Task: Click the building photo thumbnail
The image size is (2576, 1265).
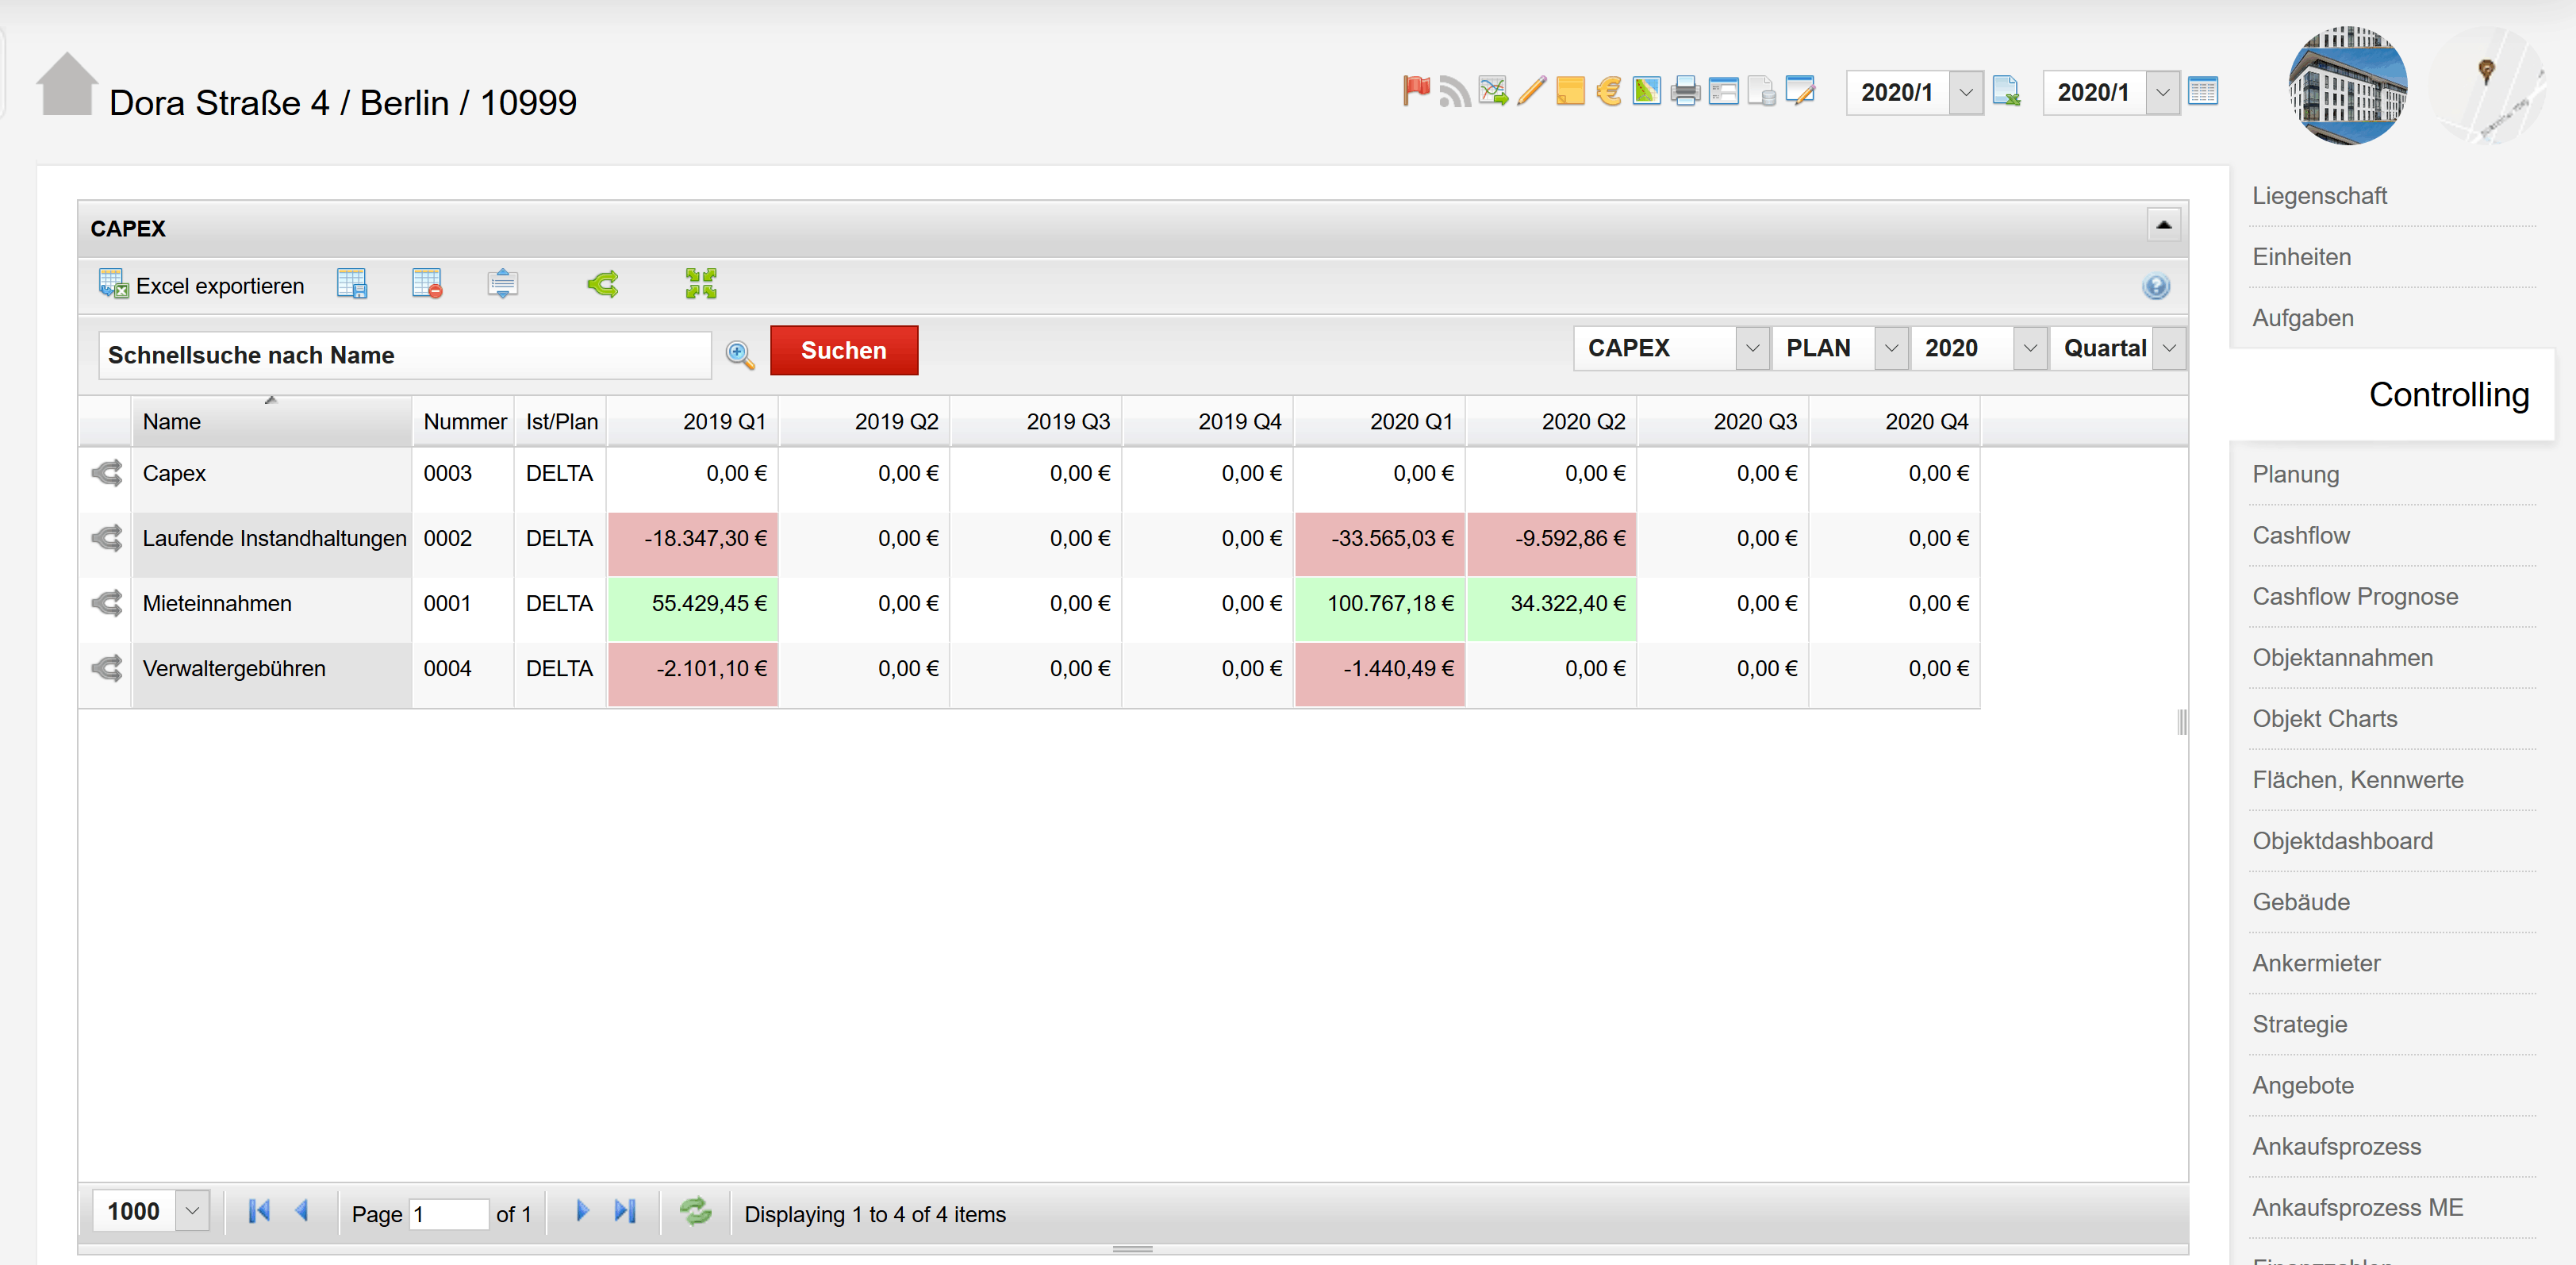Action: 2347,87
